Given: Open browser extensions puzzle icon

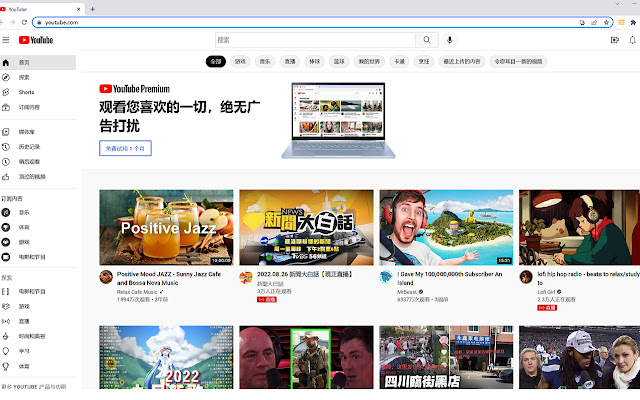Looking at the screenshot, I should (633, 22).
